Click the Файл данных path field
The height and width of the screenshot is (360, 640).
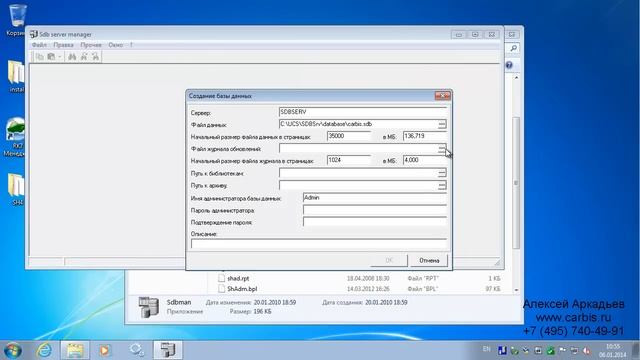(x=358, y=124)
